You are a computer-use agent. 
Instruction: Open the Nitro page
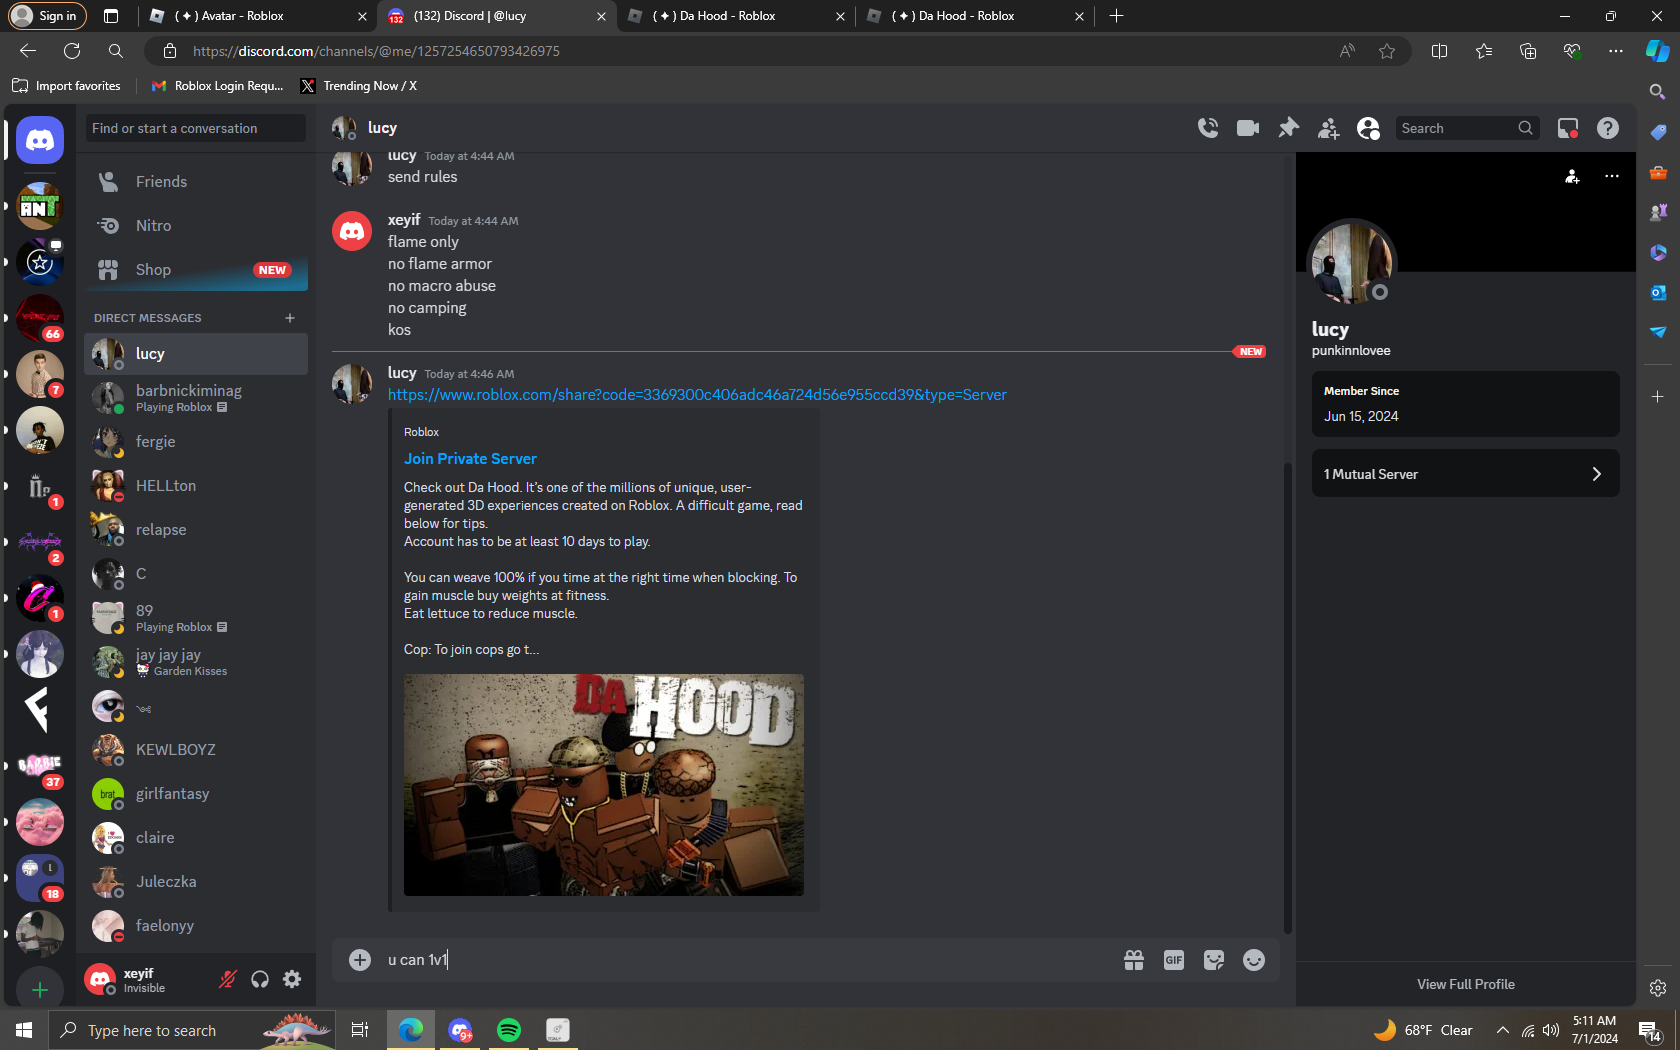pyautogui.click(x=196, y=226)
